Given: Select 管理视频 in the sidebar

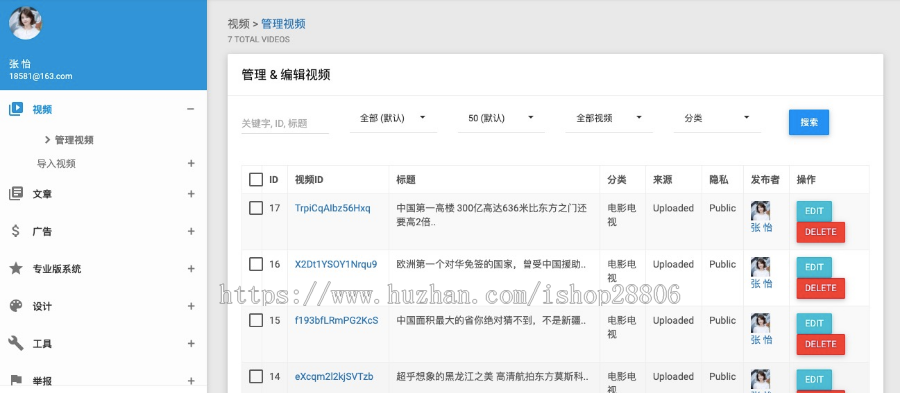Looking at the screenshot, I should [74, 140].
